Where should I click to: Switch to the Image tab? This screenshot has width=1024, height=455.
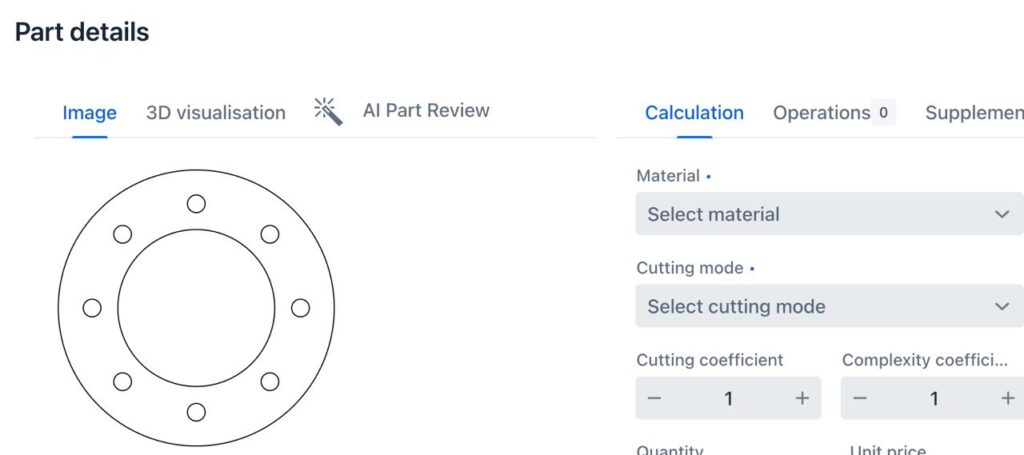(x=89, y=113)
